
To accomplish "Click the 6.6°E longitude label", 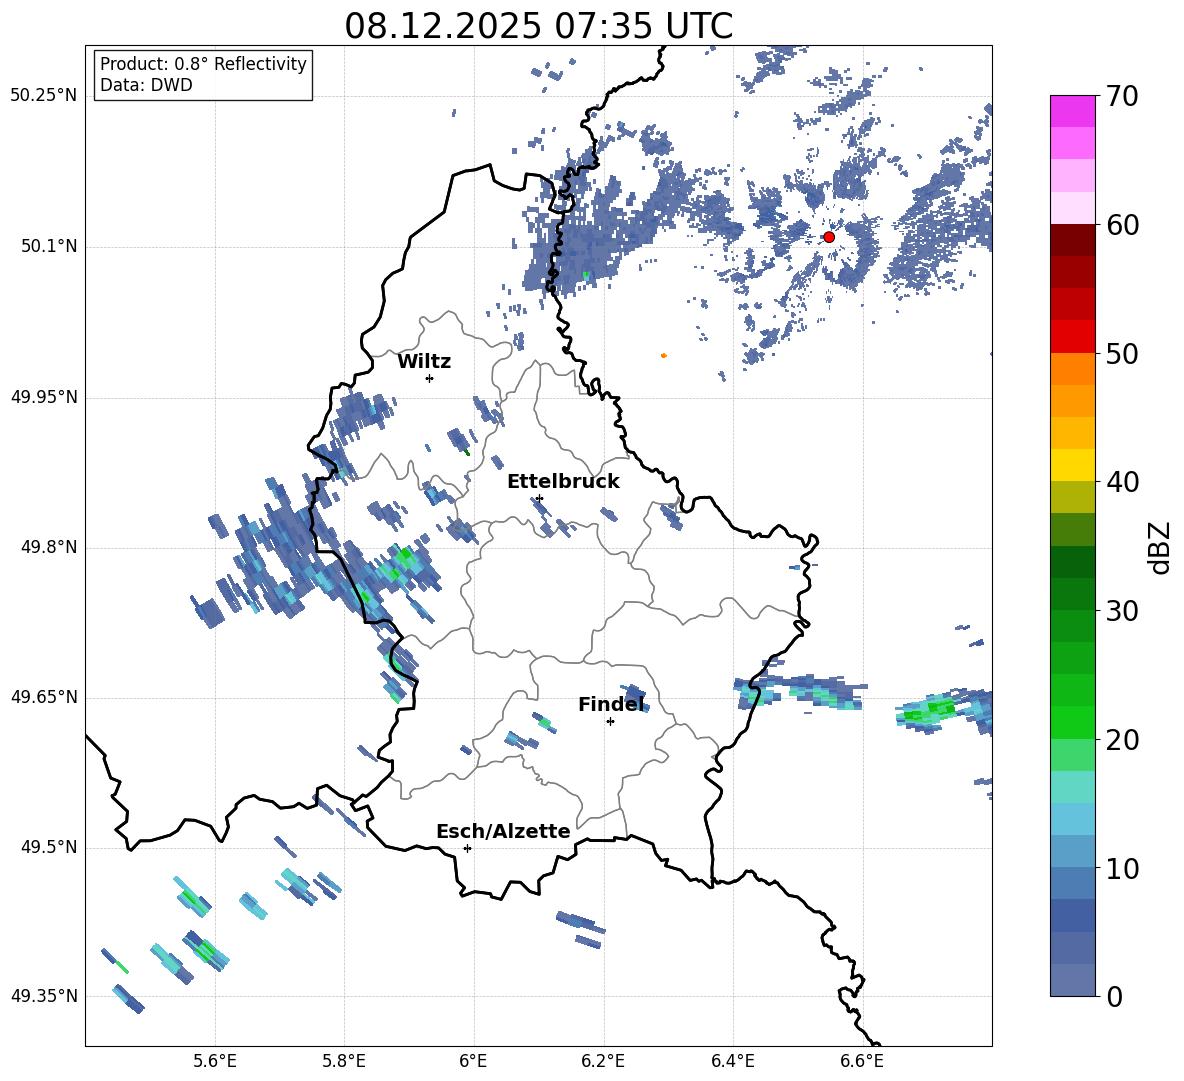I will coord(862,1061).
